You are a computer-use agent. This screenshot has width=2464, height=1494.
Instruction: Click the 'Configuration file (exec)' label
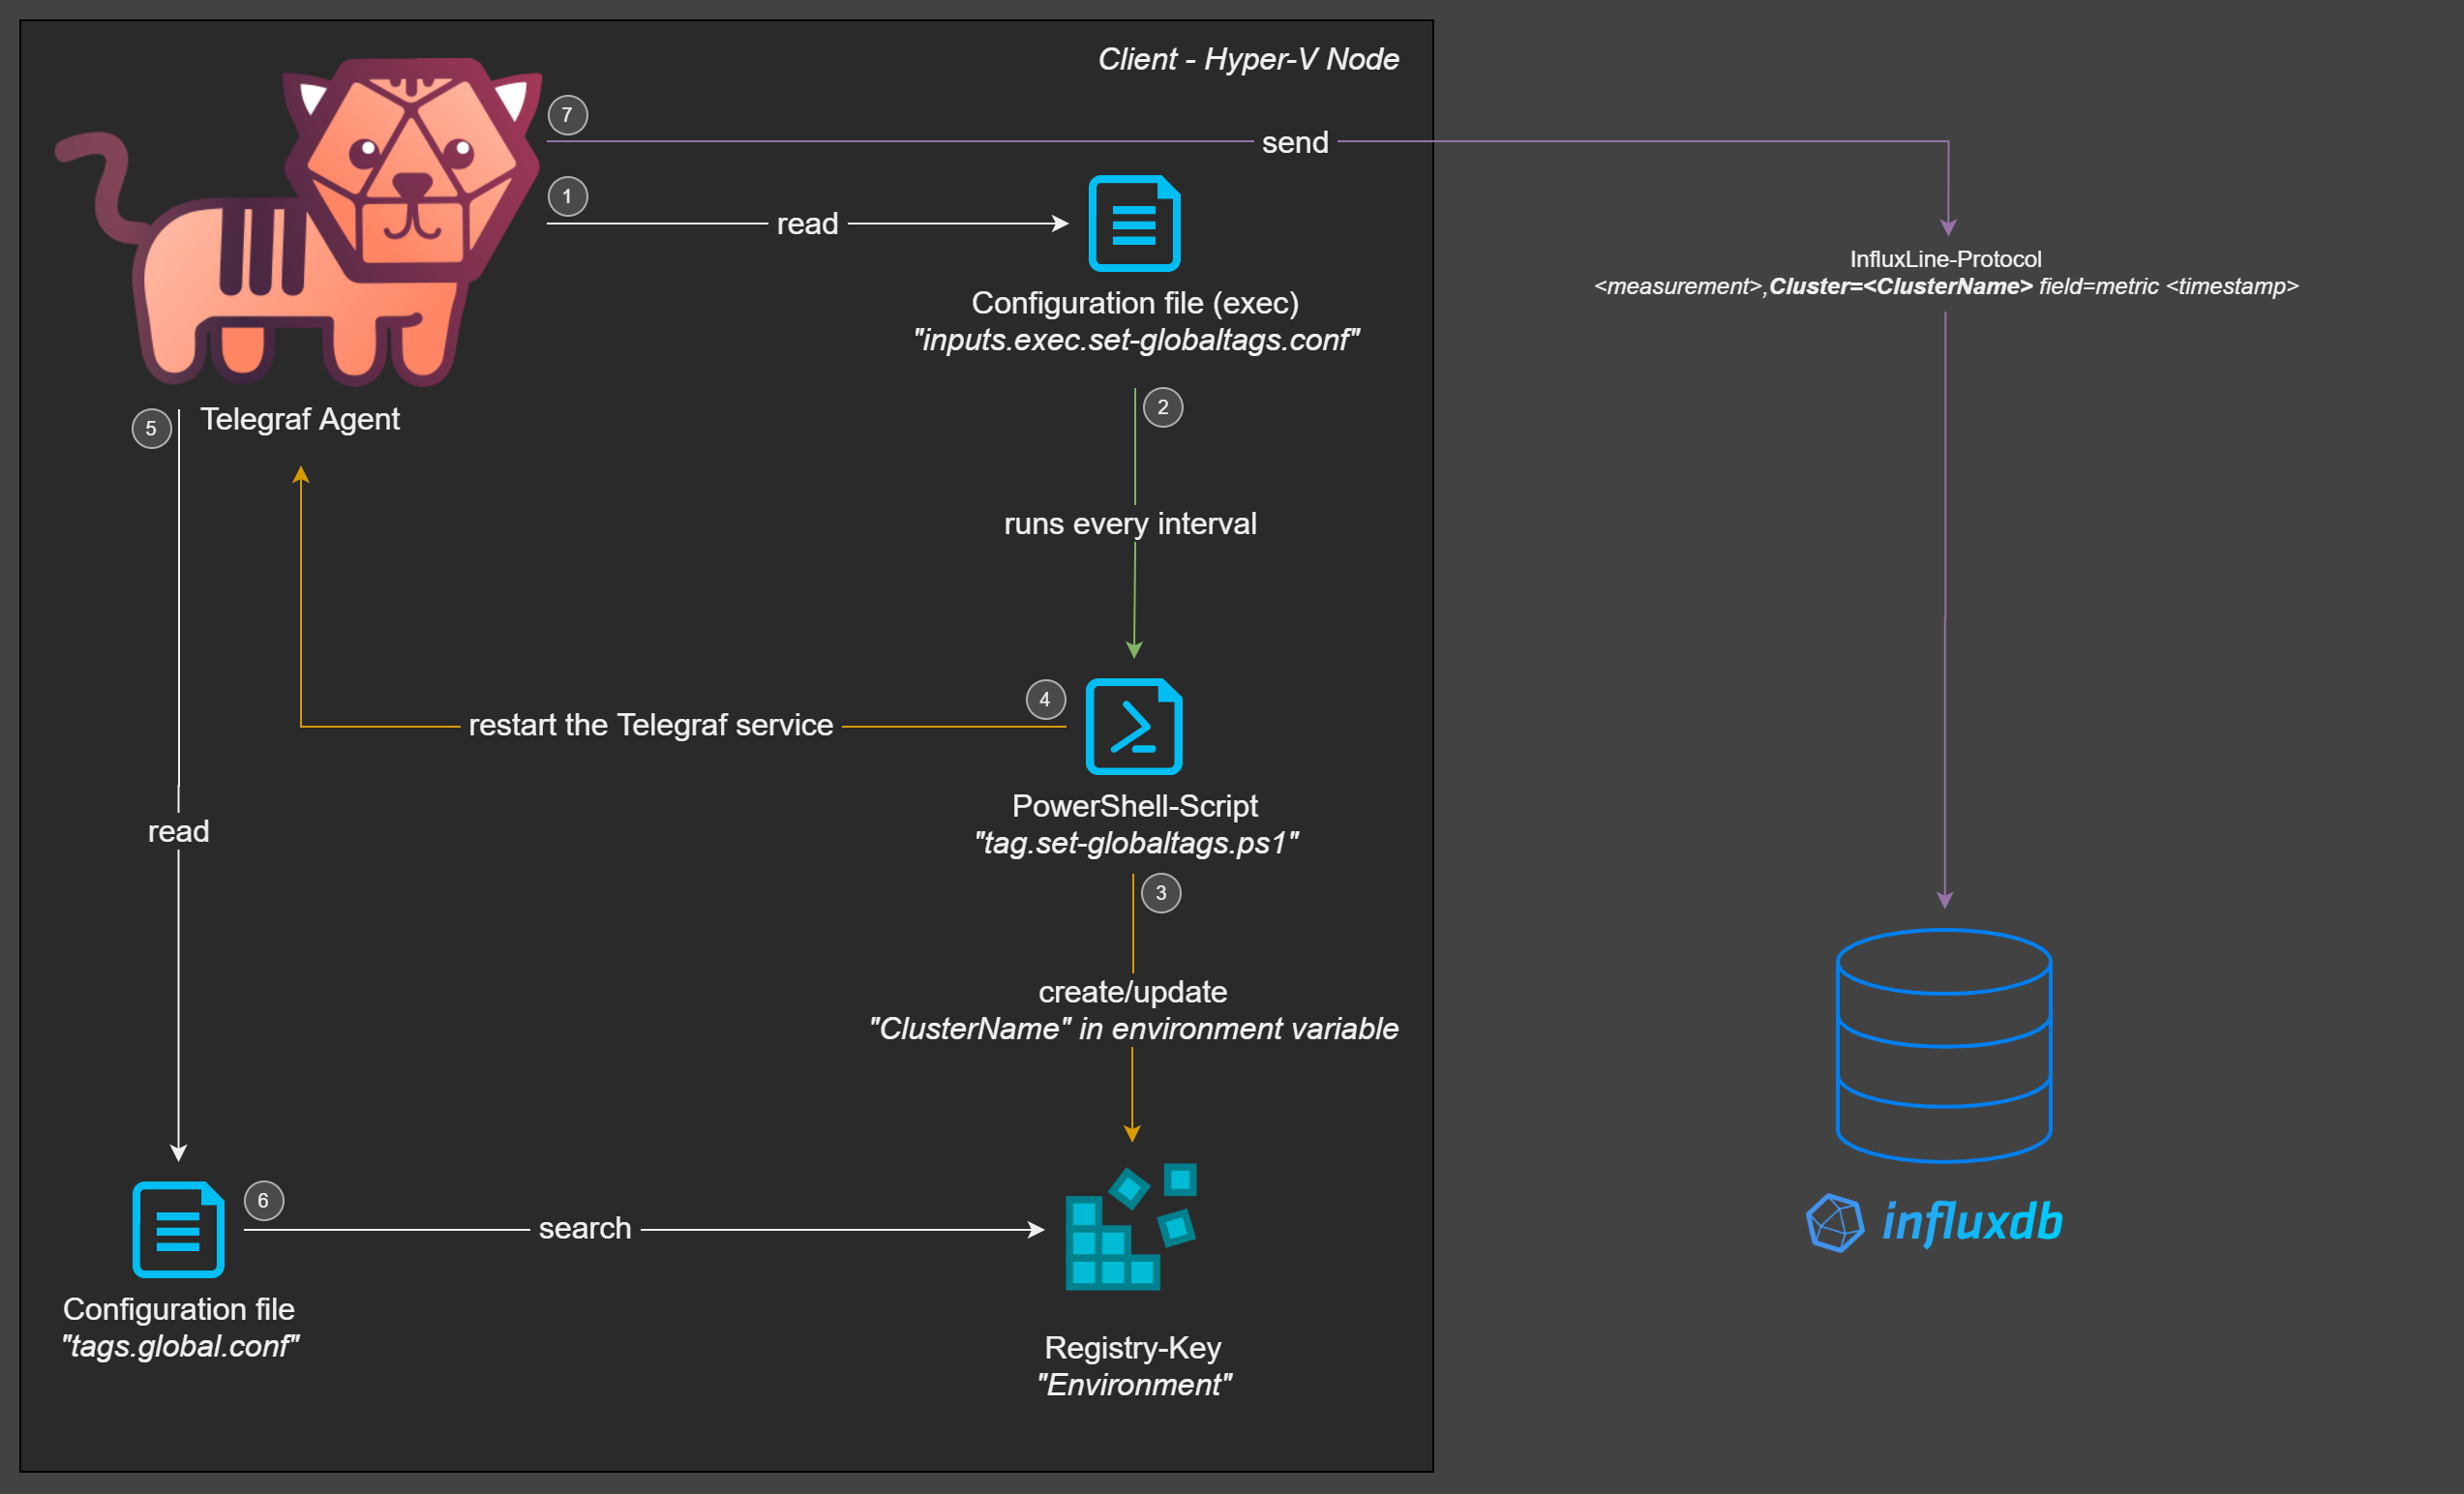[1135, 303]
